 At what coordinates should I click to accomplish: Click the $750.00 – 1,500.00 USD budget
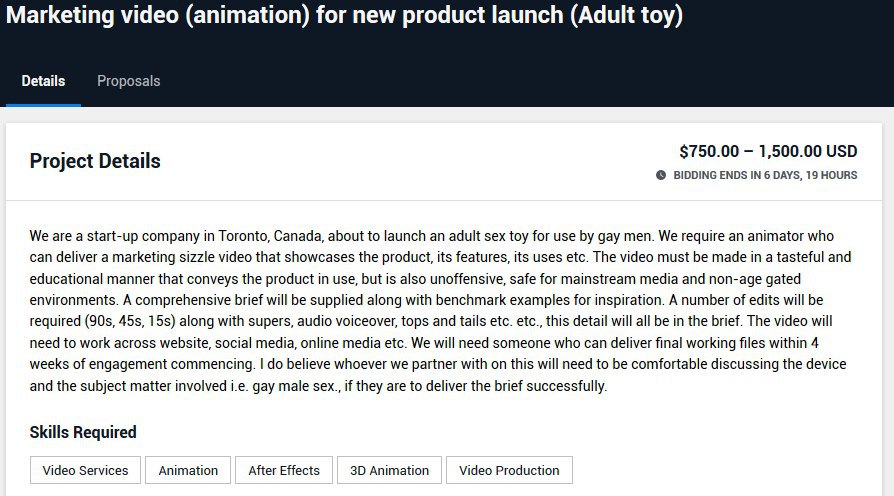click(768, 151)
